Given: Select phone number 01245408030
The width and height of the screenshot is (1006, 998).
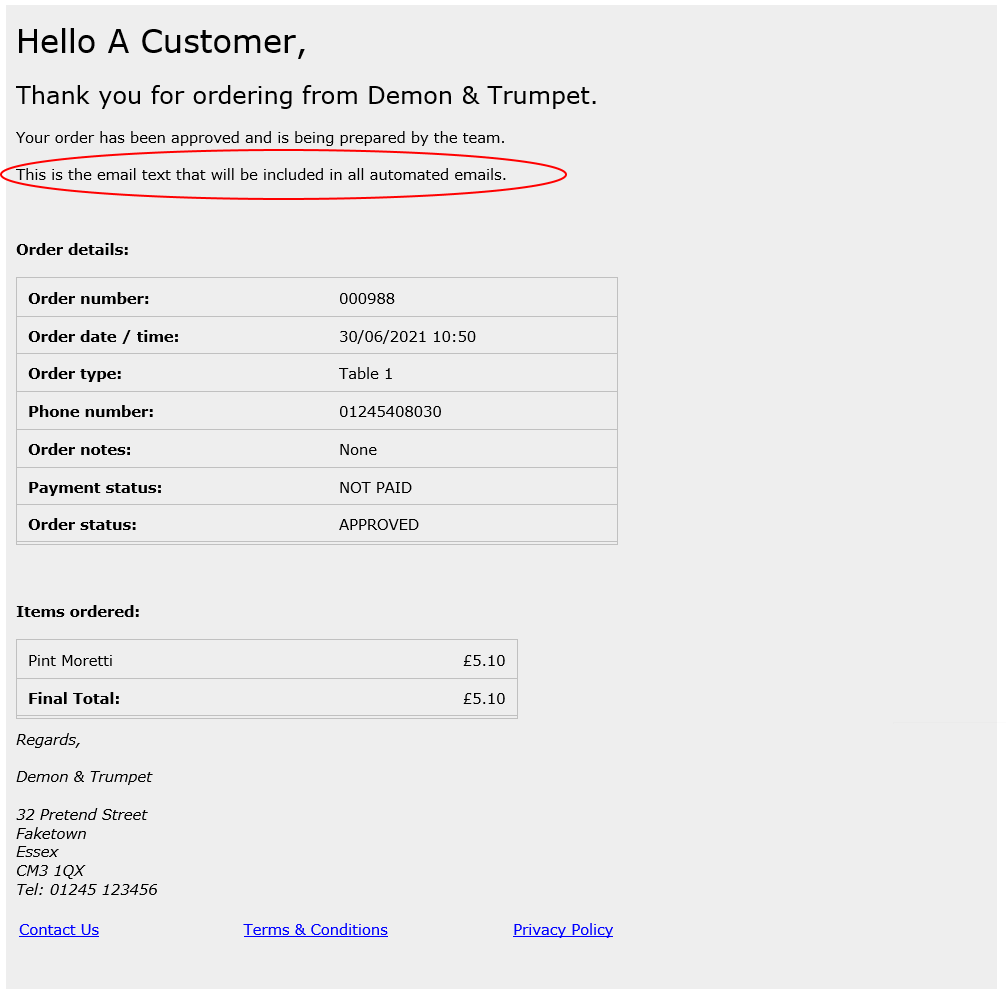Looking at the screenshot, I should [x=390, y=412].
